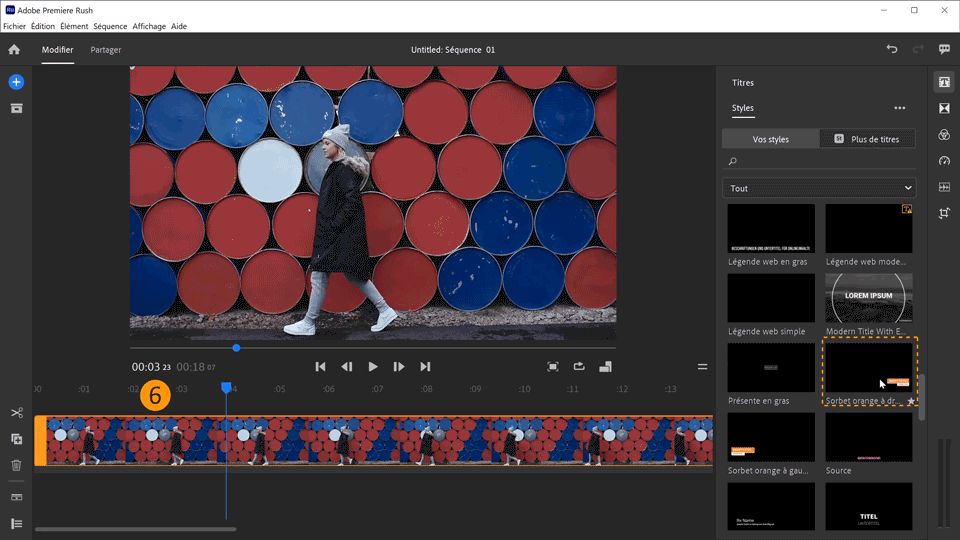Click the preview scrubber progress bar handle
This screenshot has width=960, height=540.
(x=236, y=348)
